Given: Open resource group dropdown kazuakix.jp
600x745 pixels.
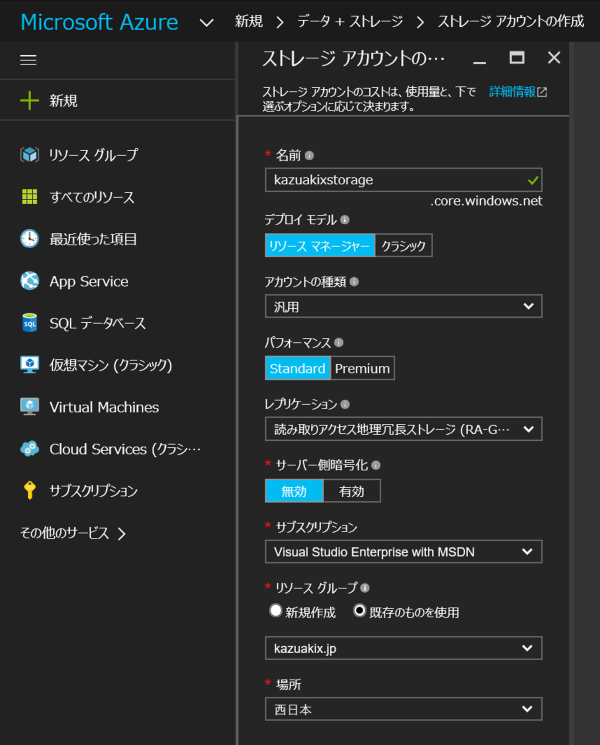Looking at the screenshot, I should pos(403,648).
